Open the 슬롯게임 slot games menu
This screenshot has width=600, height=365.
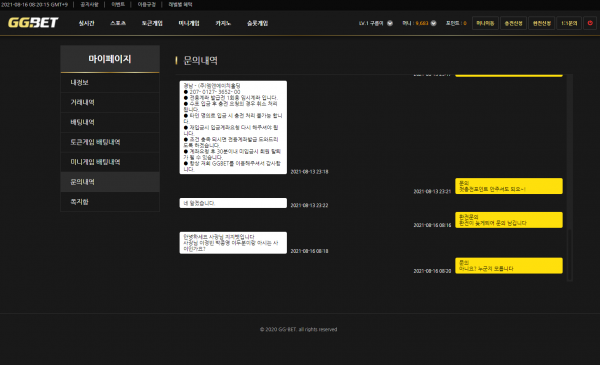258,23
